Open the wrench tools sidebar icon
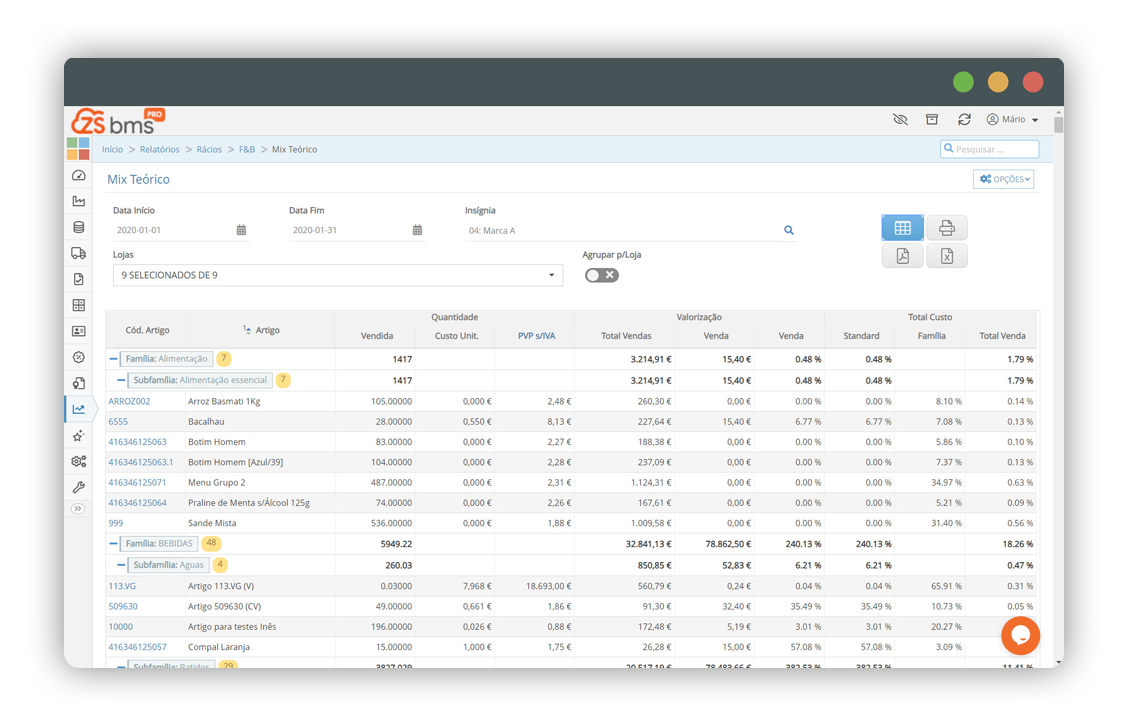 pos(79,487)
